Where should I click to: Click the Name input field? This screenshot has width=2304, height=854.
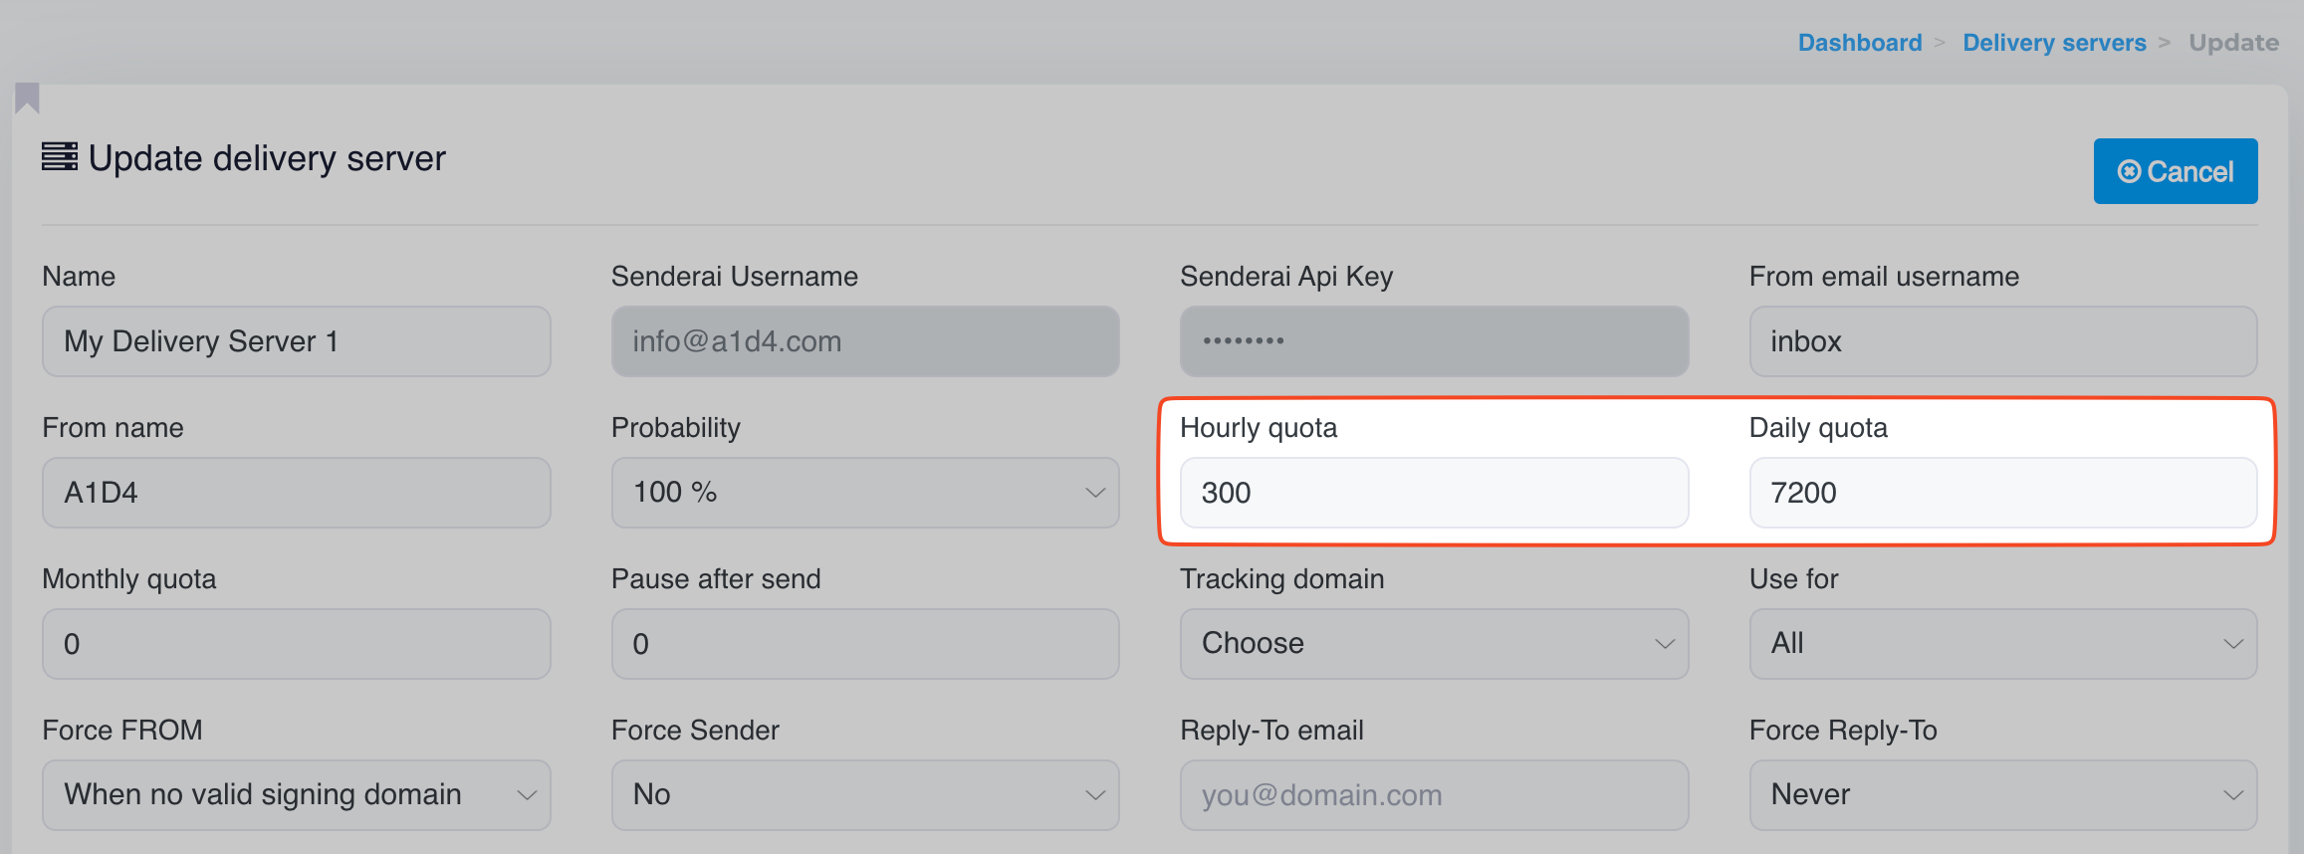tap(296, 342)
